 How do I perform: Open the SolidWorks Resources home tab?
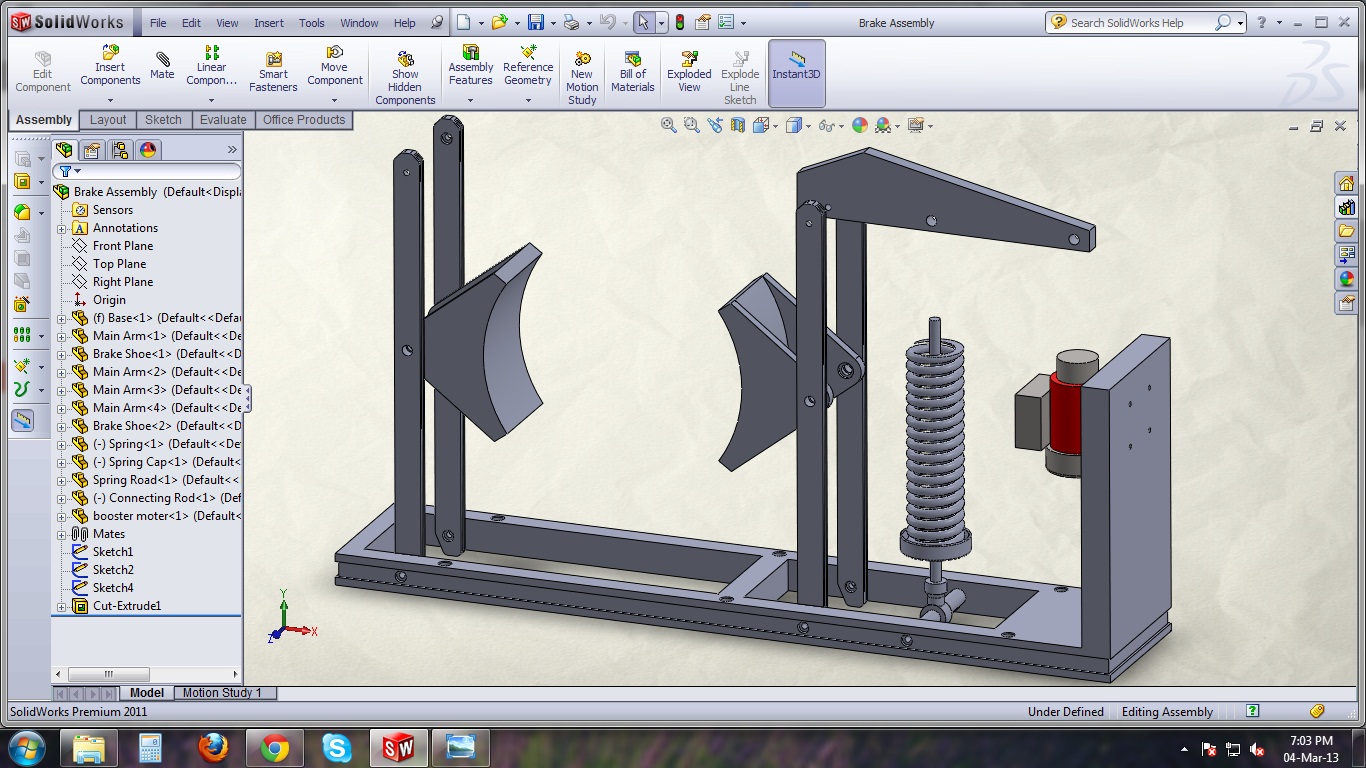(x=1346, y=183)
